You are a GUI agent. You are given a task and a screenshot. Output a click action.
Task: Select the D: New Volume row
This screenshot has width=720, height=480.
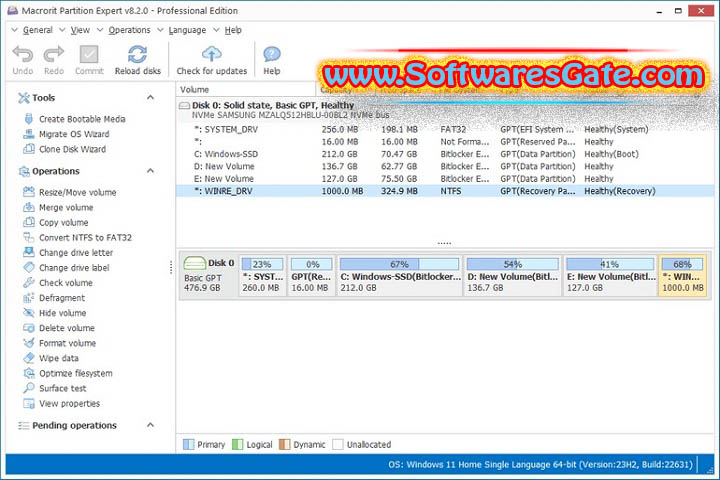444,166
